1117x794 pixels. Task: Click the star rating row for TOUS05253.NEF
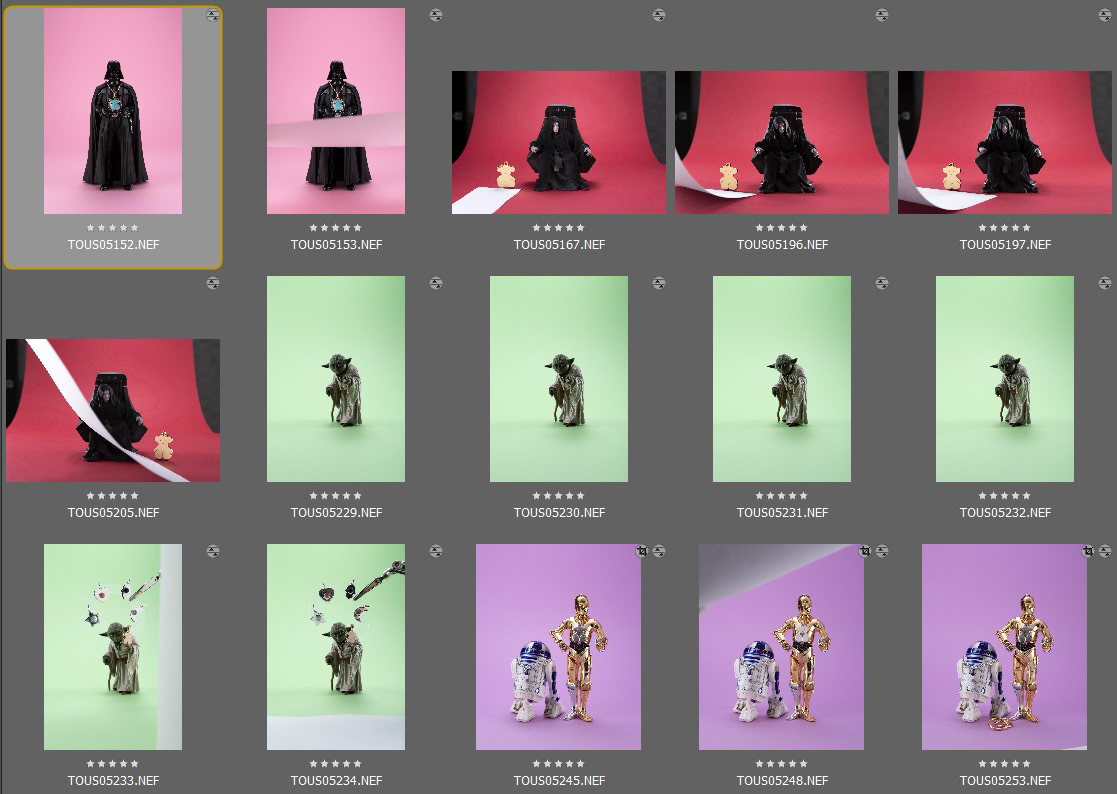[x=1004, y=763]
